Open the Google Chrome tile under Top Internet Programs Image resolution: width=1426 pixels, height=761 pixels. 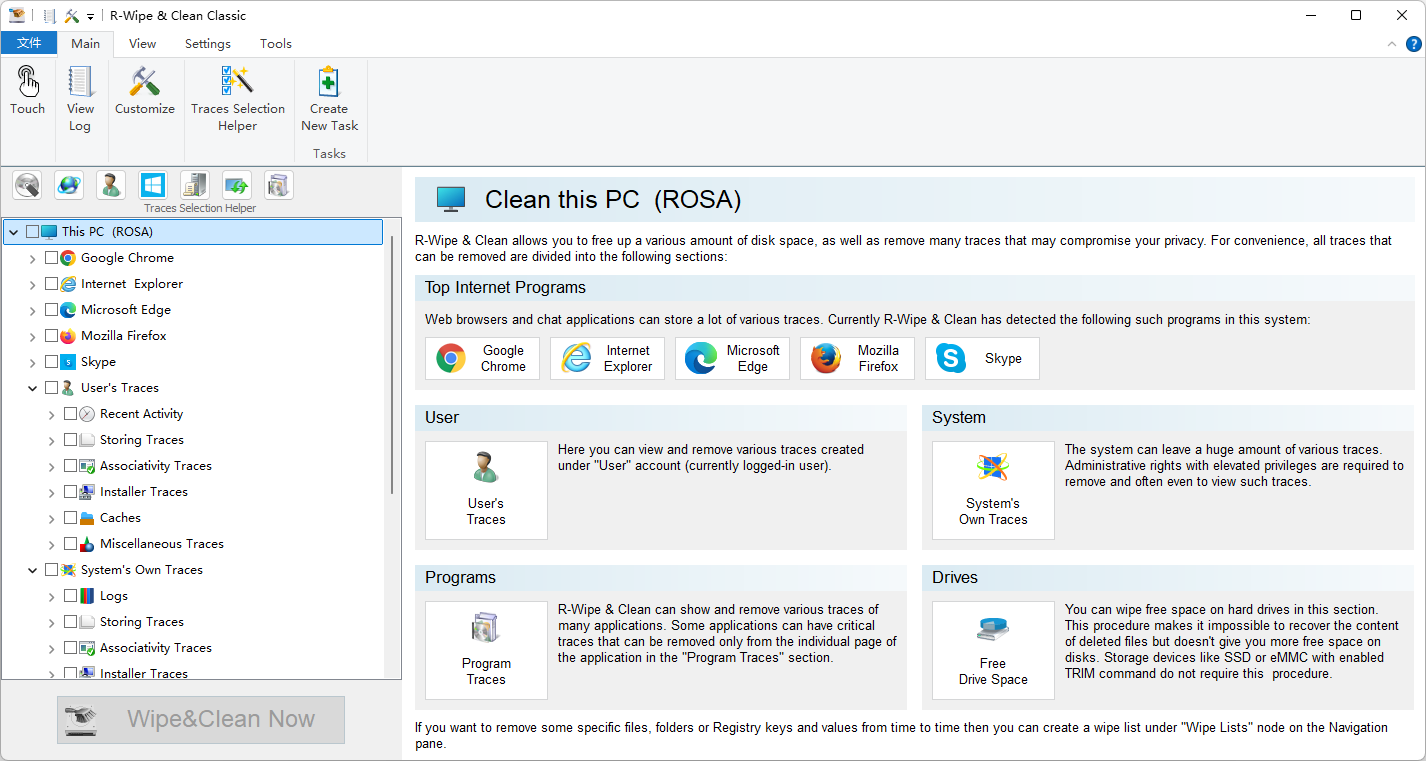tap(482, 358)
